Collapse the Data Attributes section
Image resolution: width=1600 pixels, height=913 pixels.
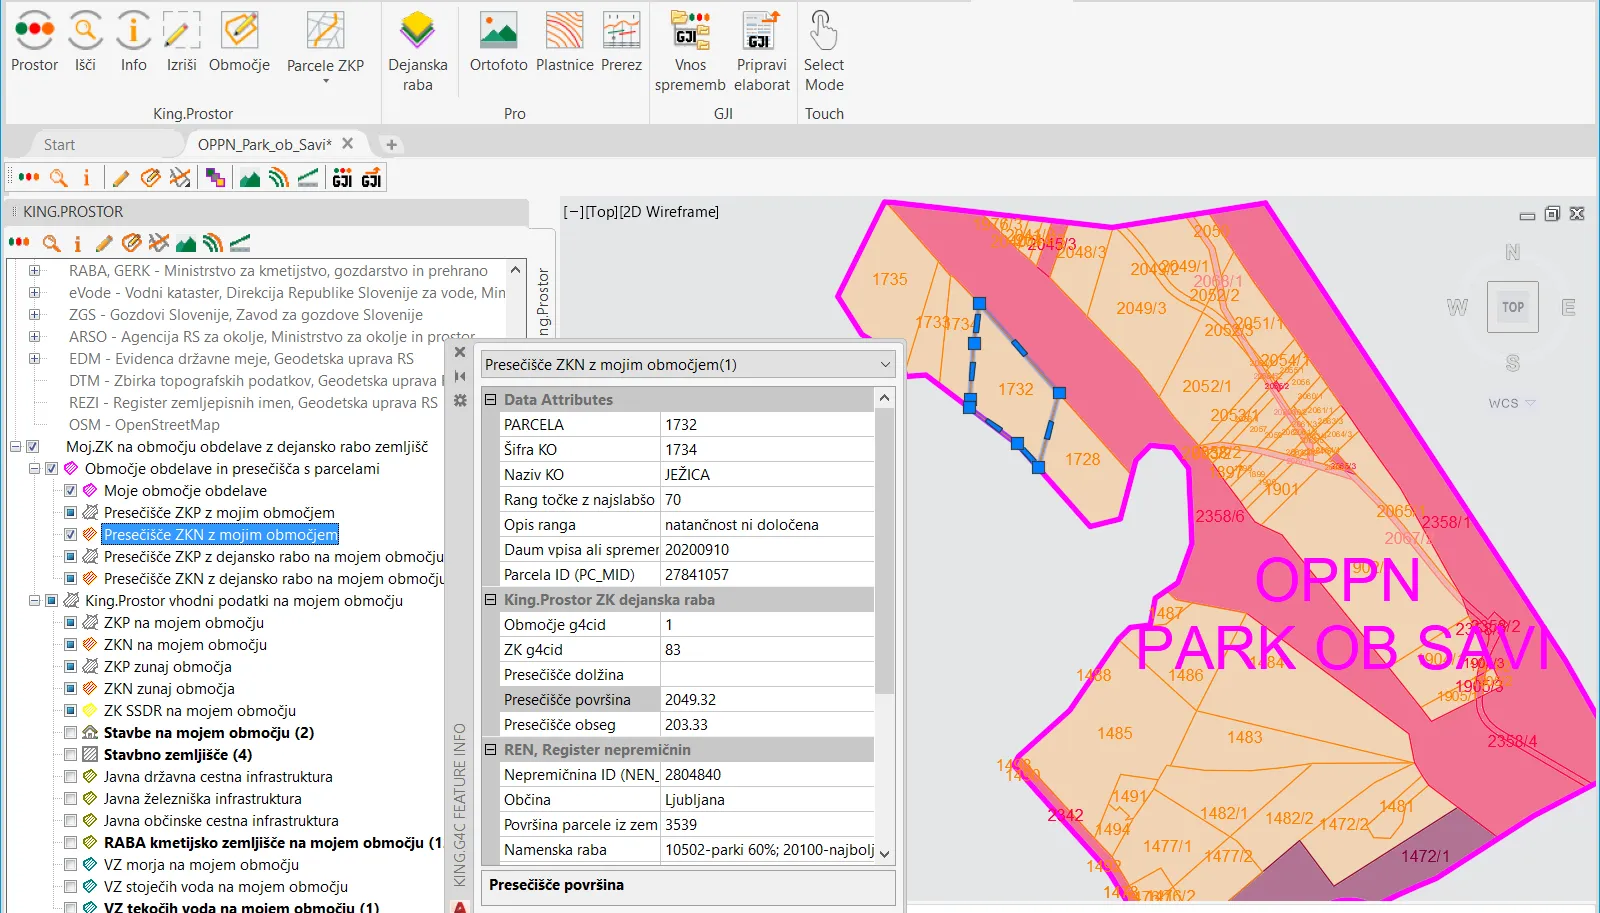(x=491, y=400)
